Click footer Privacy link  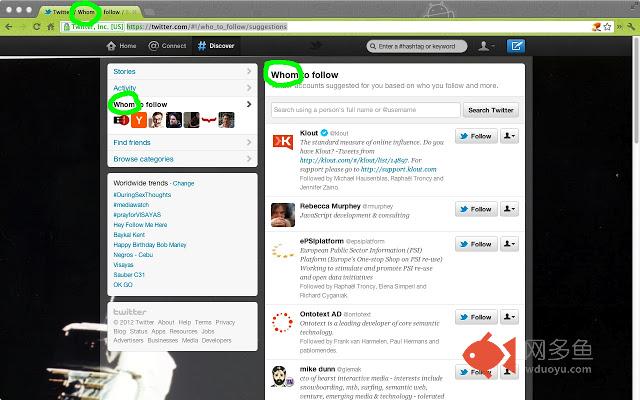(225, 322)
